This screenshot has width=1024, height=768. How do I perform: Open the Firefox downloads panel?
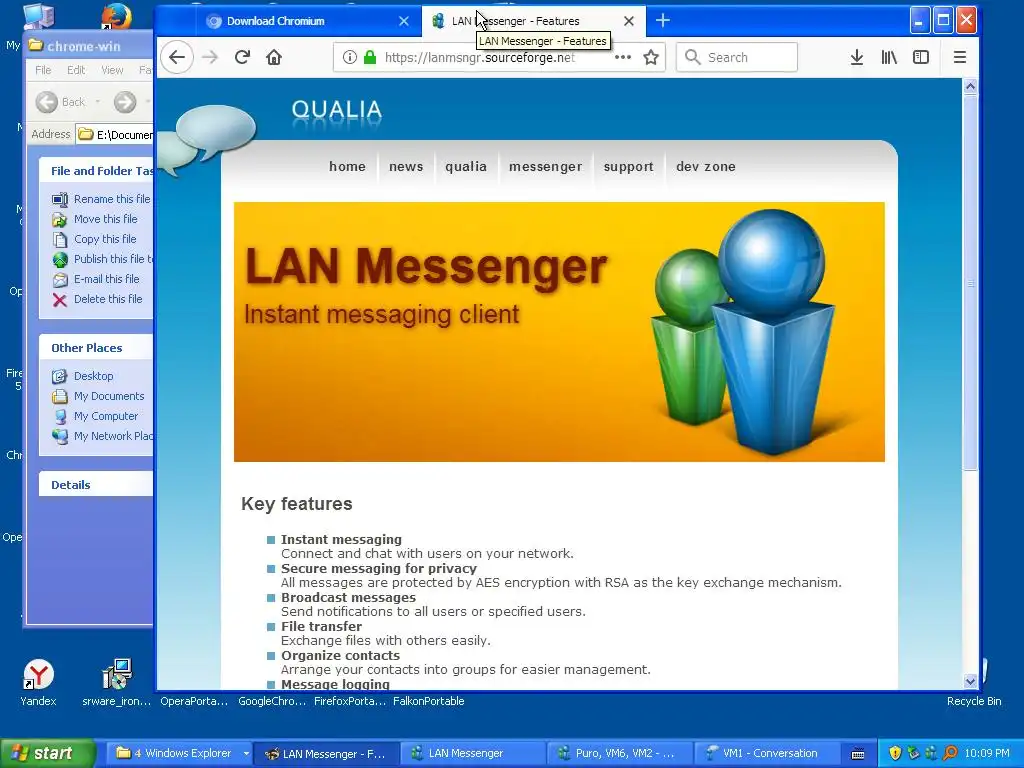[x=857, y=57]
